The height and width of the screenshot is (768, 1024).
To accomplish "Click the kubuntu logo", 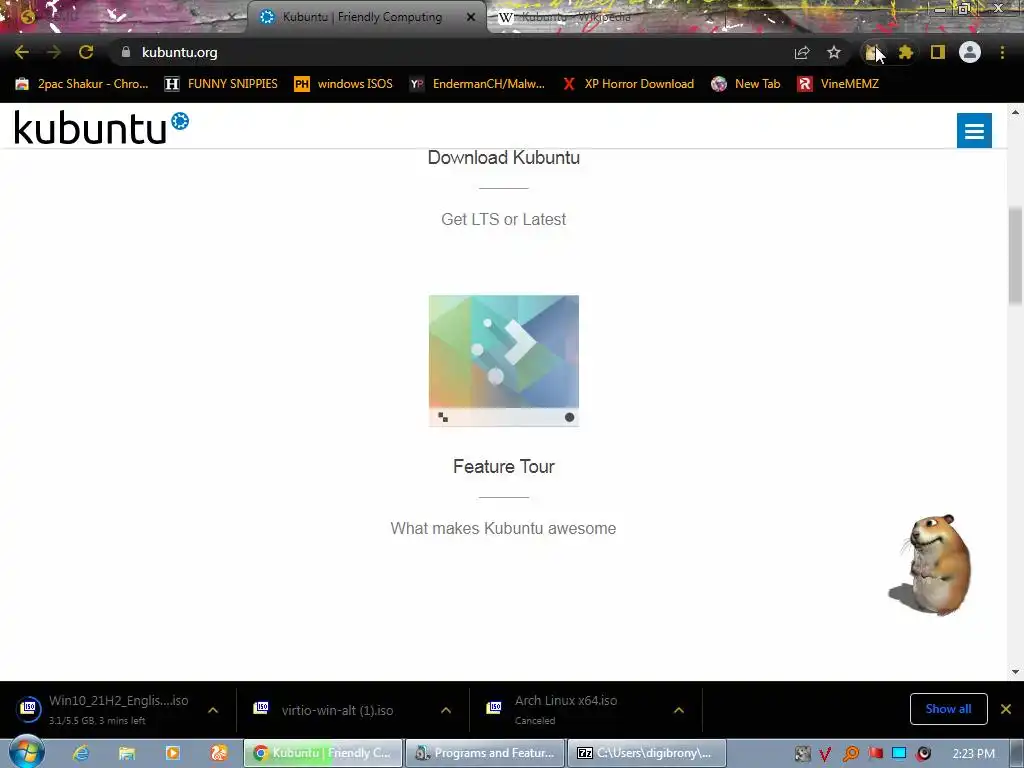I will 101,127.
